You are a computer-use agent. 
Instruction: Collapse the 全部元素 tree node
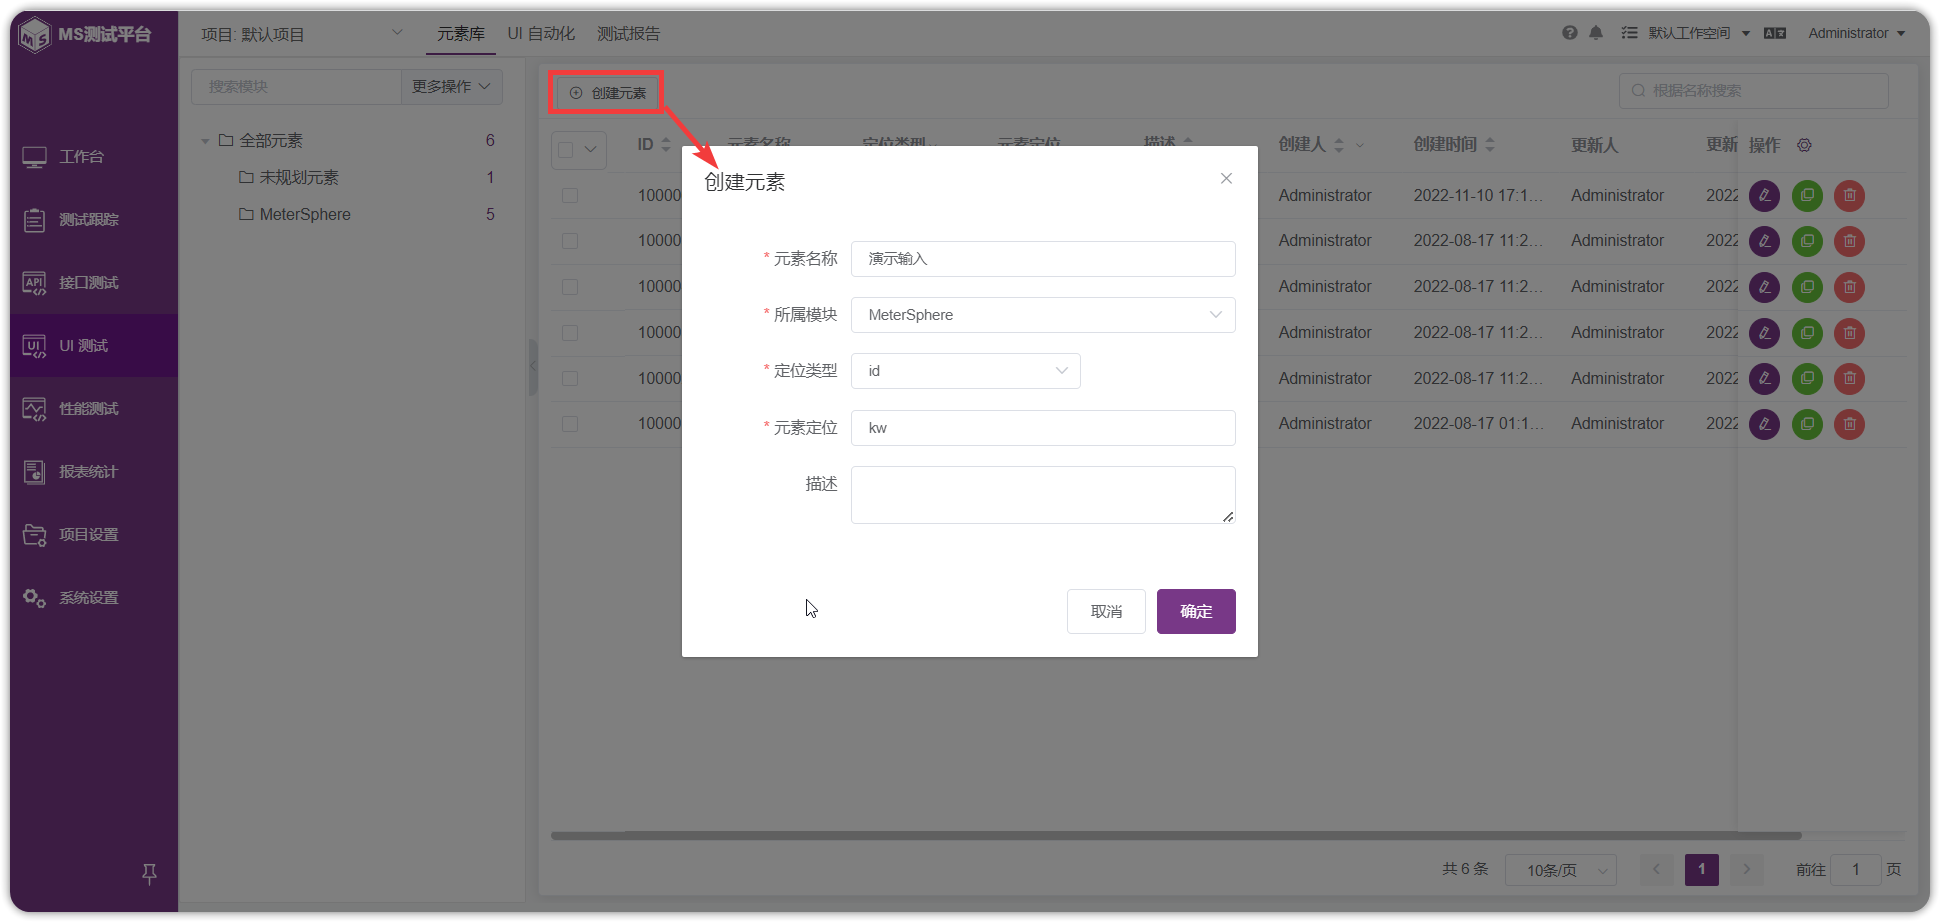click(x=205, y=141)
